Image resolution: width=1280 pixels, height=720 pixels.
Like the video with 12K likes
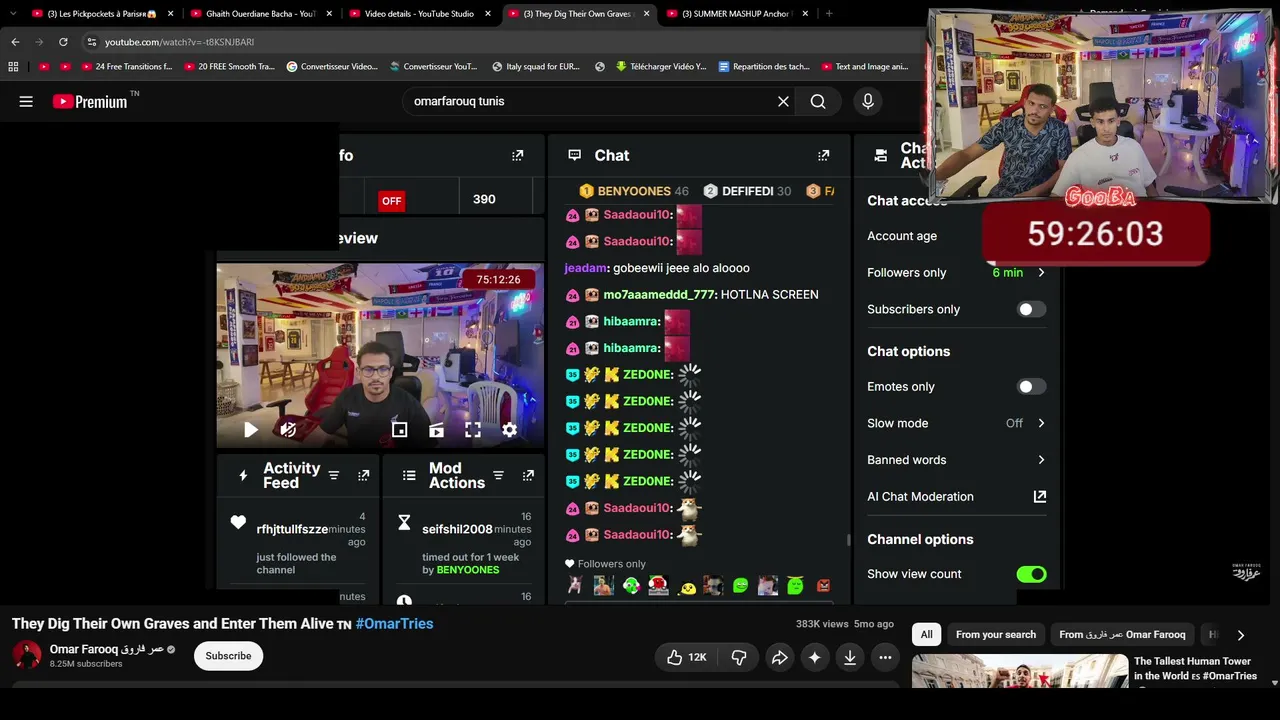coord(687,657)
